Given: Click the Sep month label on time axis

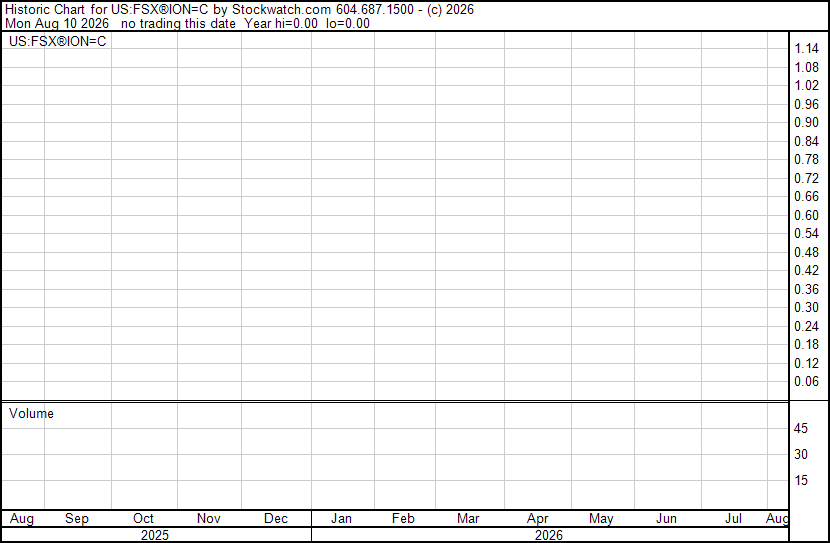Looking at the screenshot, I should (77, 519).
